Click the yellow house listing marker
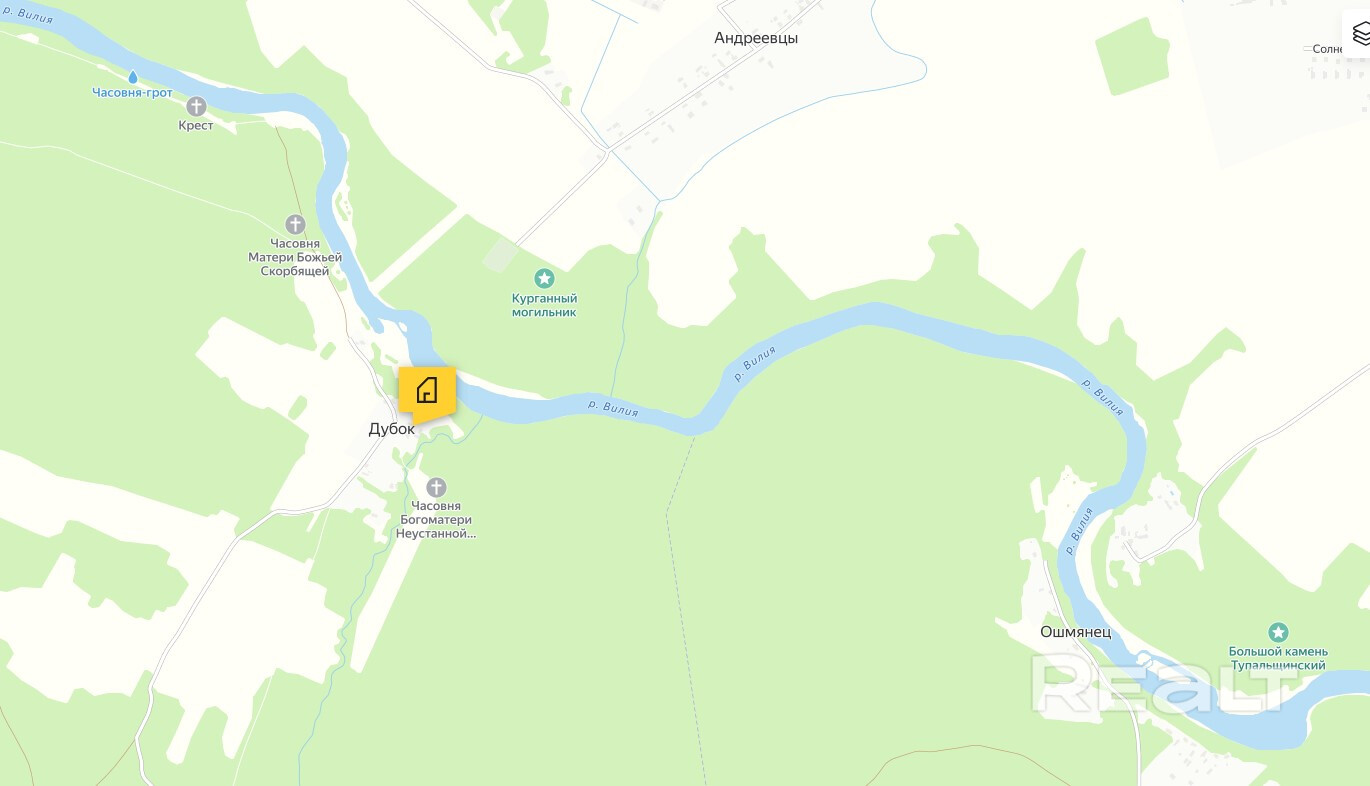 click(427, 390)
